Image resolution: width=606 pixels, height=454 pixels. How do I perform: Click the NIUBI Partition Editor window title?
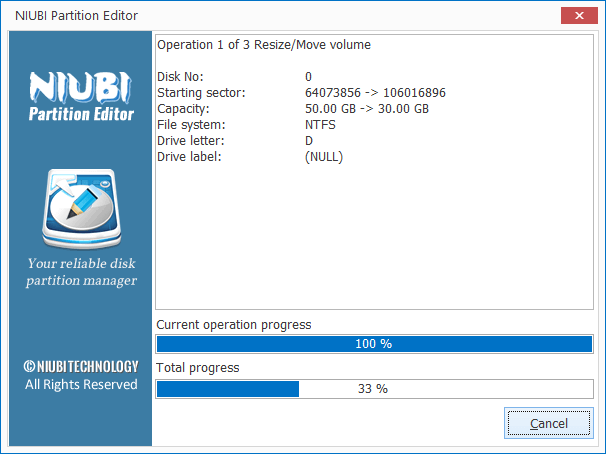(76, 15)
